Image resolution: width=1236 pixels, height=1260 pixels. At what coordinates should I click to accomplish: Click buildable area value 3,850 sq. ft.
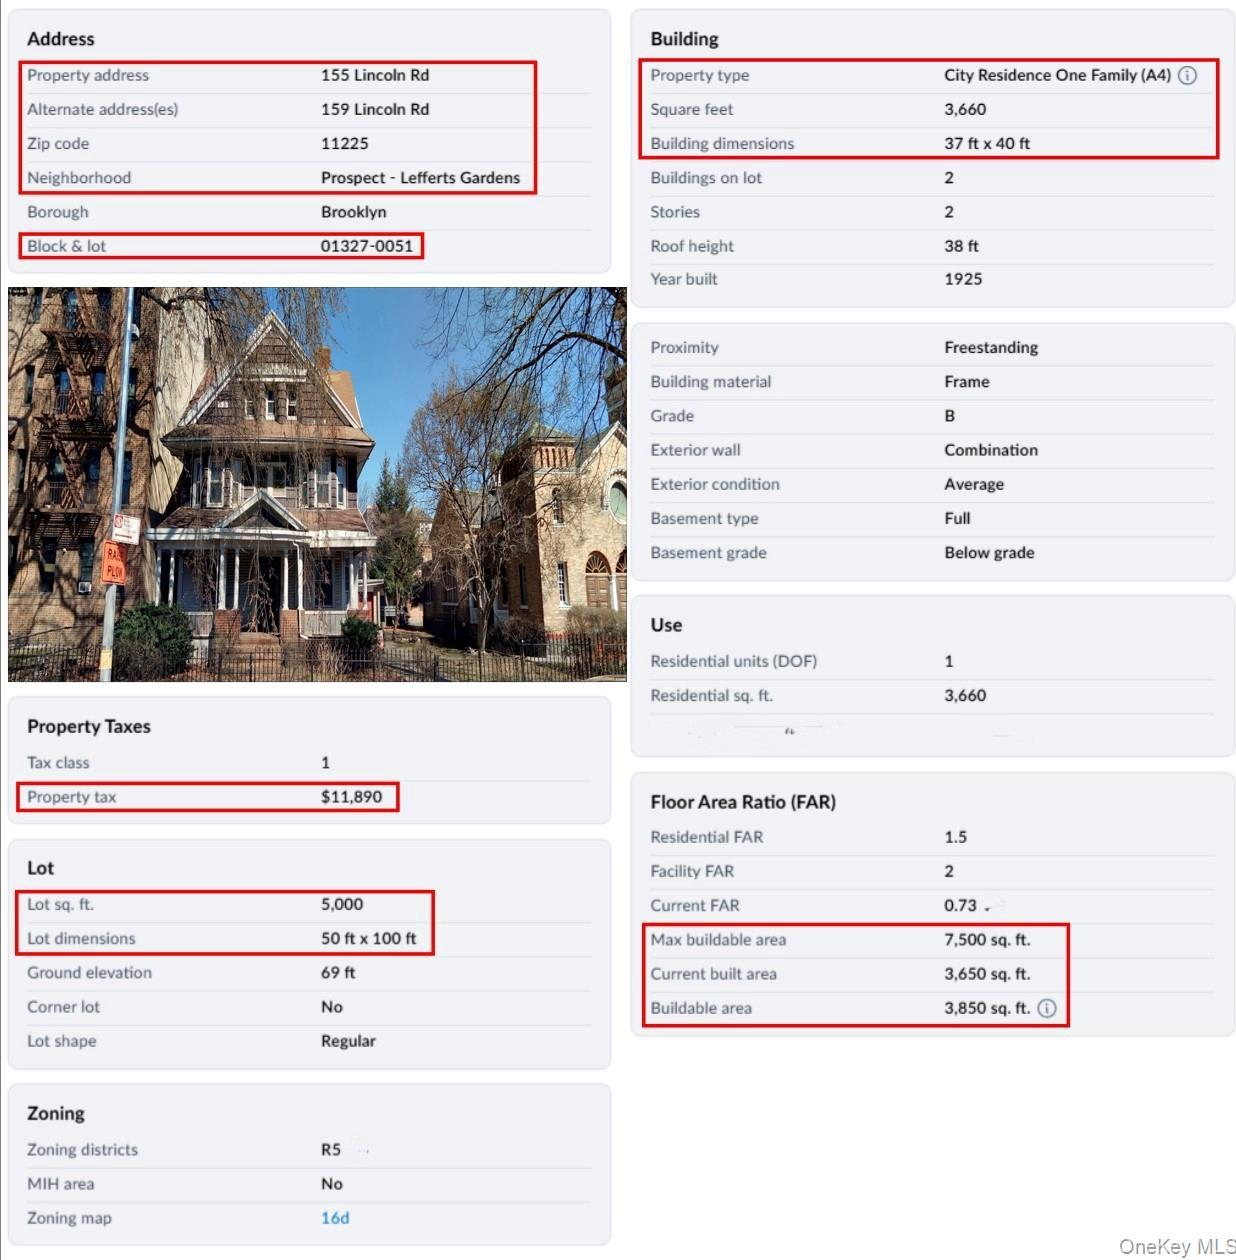coord(987,1008)
